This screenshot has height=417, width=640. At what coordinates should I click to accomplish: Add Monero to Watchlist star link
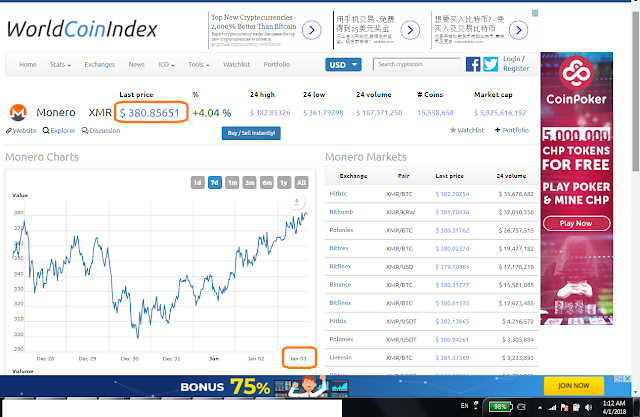pos(467,130)
